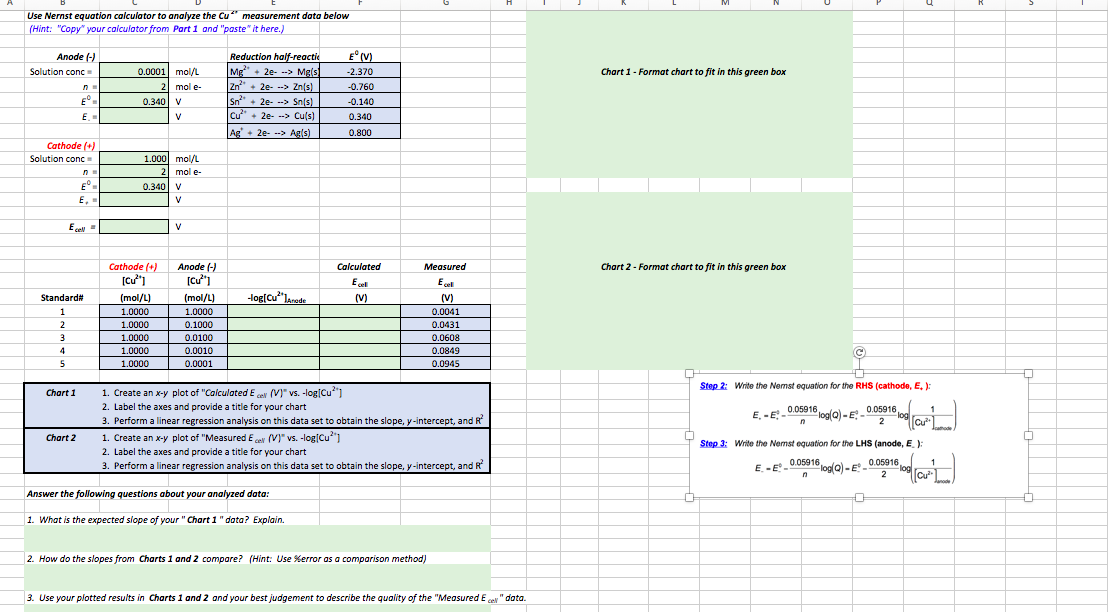Screen dimensions: 1108x612
Task: Click the E° value -0.760
Action: click(x=360, y=86)
